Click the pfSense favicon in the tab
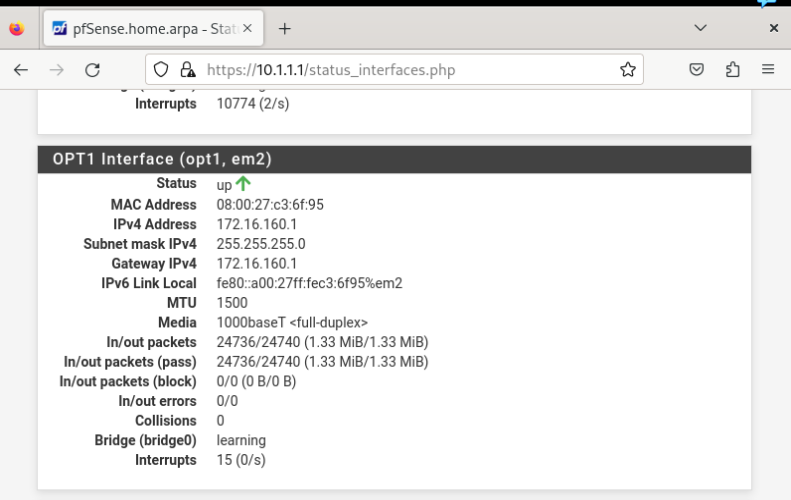Screen dimensions: 791x500 click(60, 29)
